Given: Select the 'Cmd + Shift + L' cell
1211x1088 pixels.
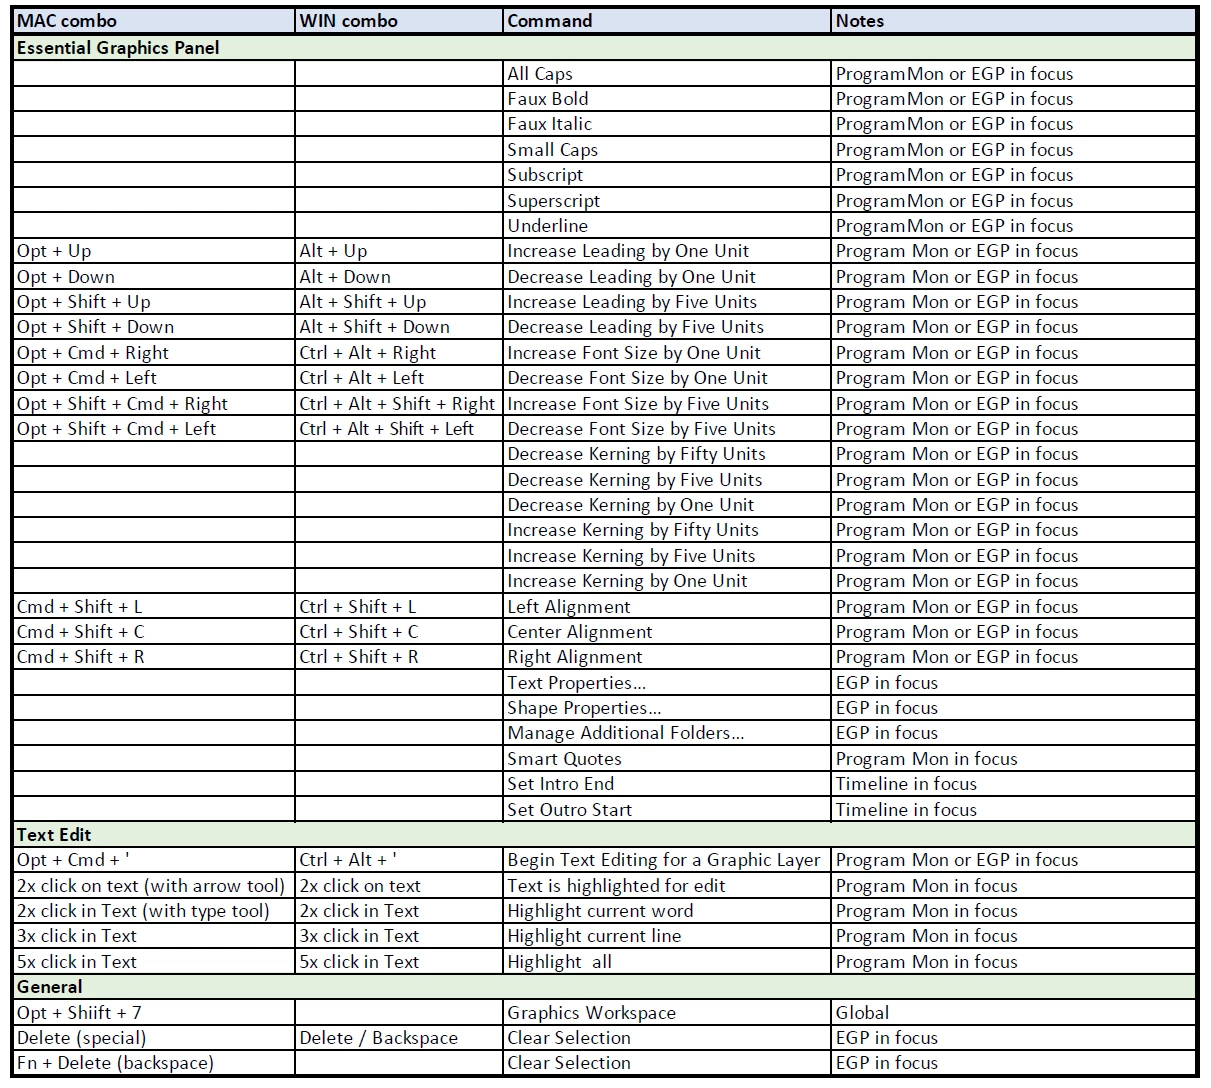Looking at the screenshot, I should pos(154,607).
